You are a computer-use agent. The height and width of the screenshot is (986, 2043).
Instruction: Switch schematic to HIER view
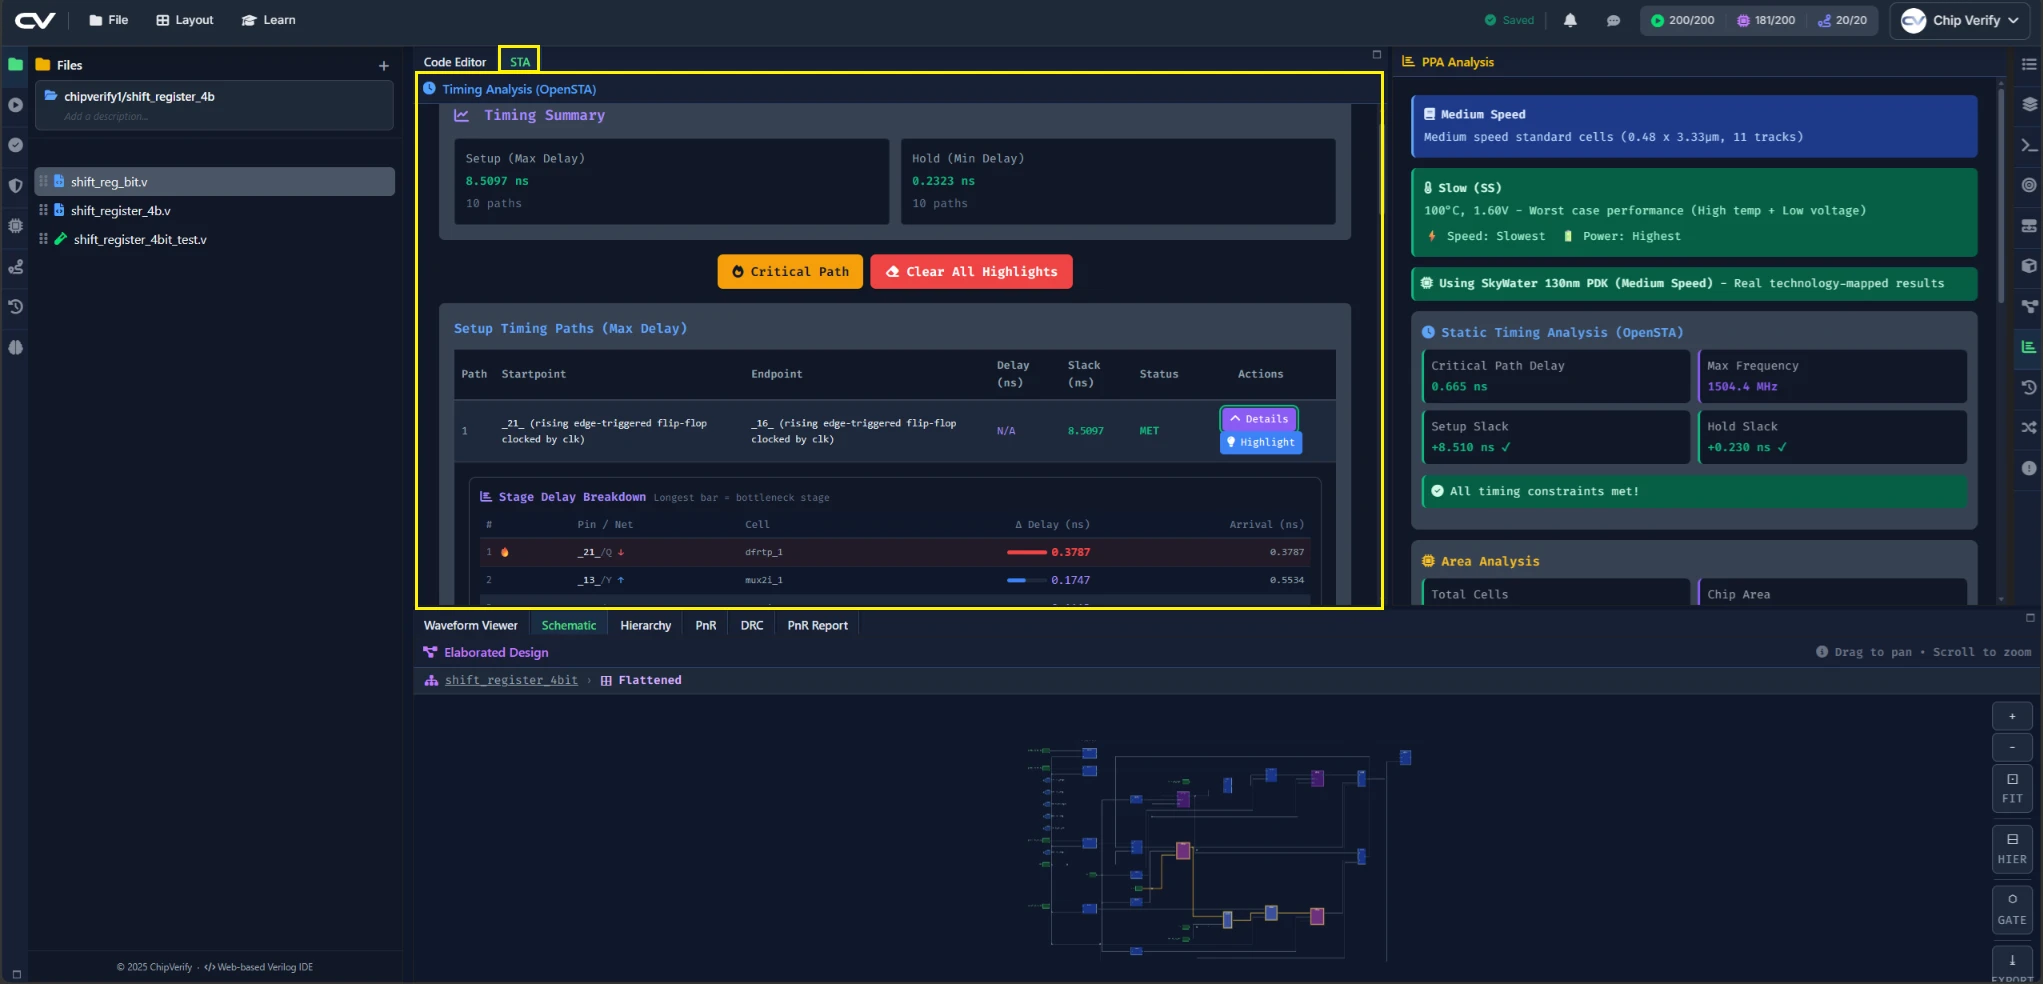2012,849
